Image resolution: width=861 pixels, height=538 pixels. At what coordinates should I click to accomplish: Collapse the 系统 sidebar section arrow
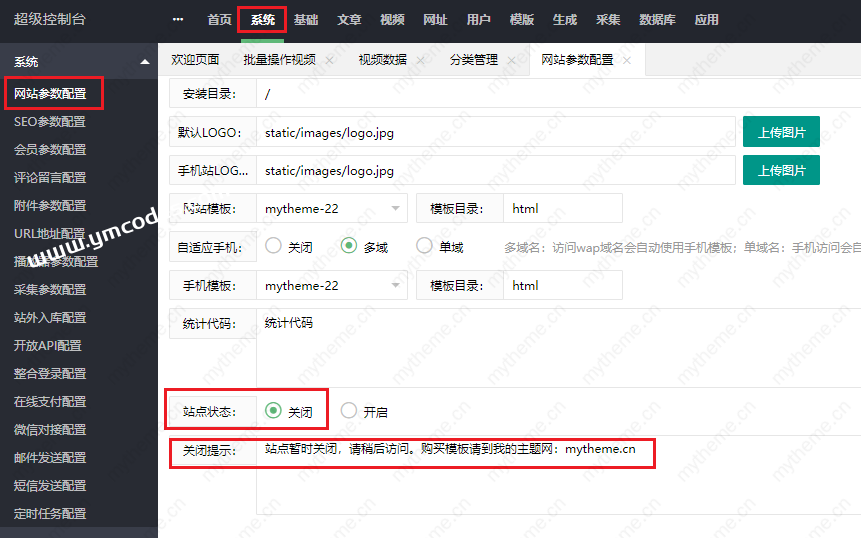point(145,62)
